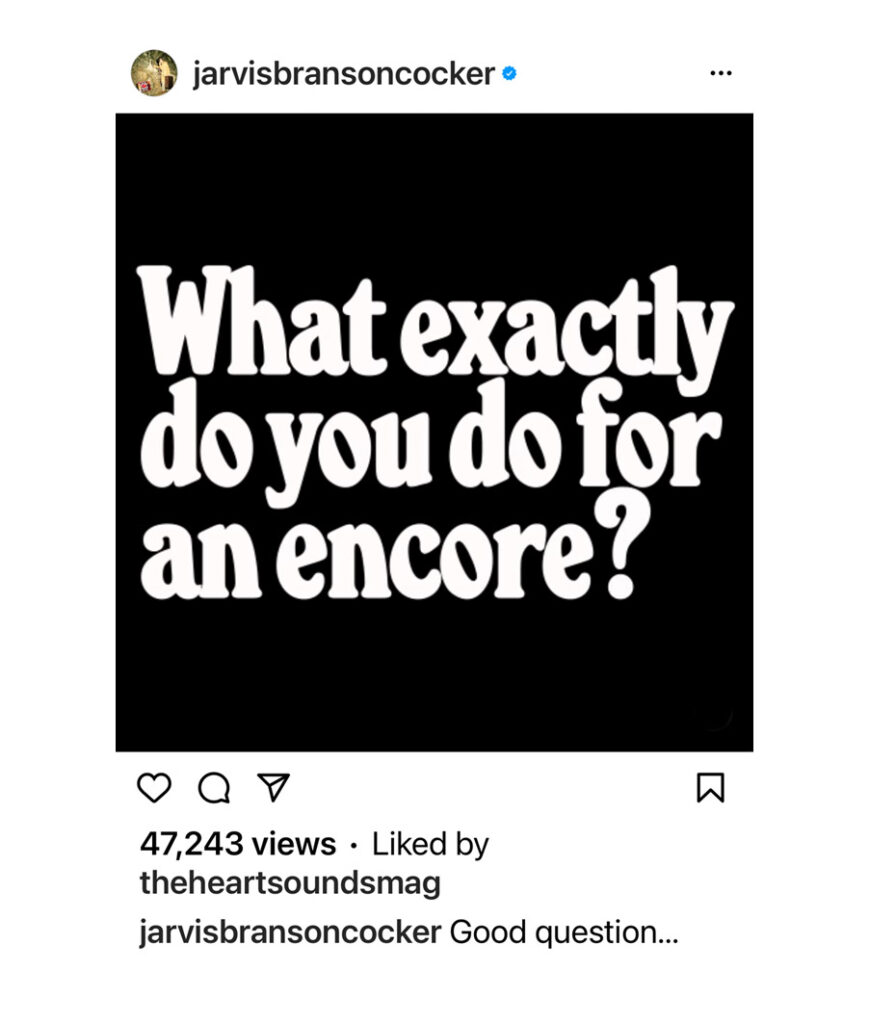The height and width of the screenshot is (1024, 869).
Task: Click the "do you do for" text line
Action: pyautogui.click(x=431, y=438)
